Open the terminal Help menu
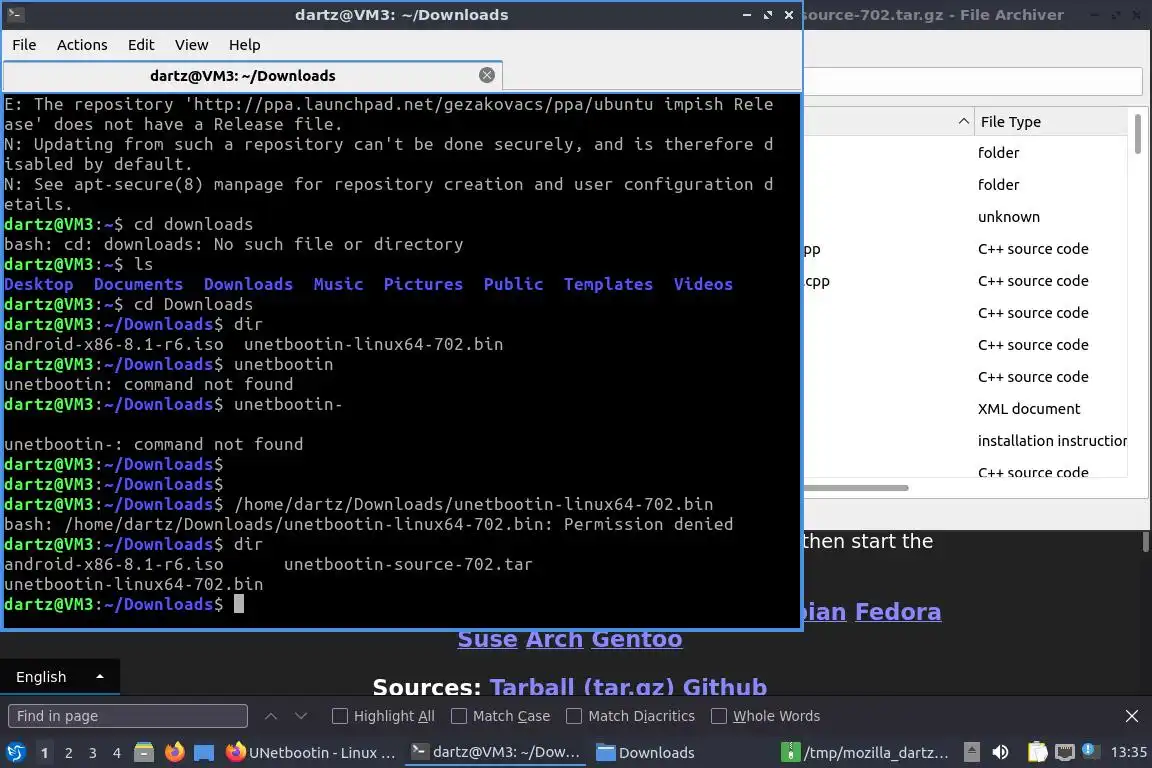The height and width of the screenshot is (768, 1152). point(245,45)
